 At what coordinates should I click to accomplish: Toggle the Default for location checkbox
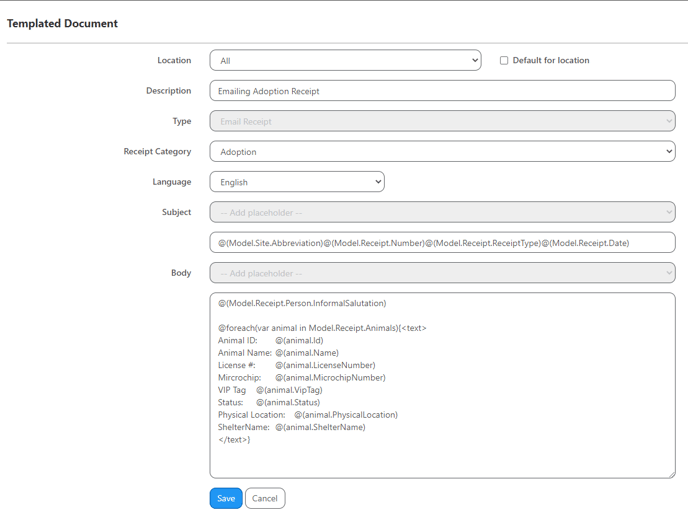504,61
